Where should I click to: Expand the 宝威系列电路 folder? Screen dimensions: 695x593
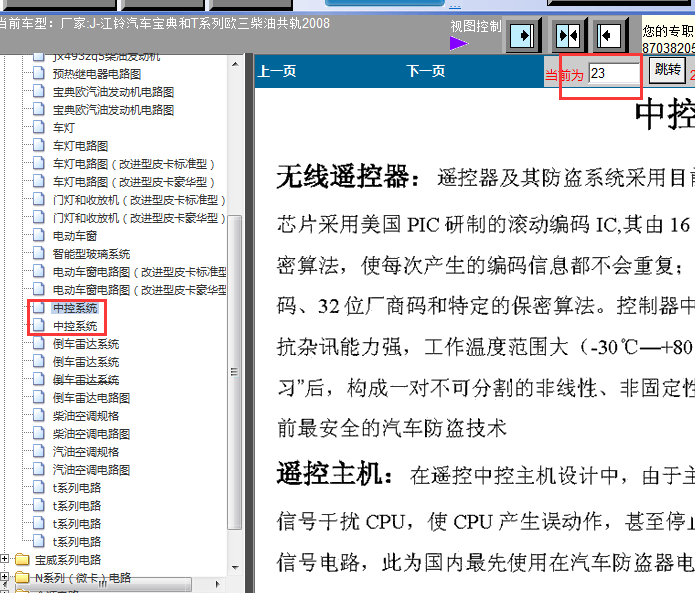[x=4, y=559]
